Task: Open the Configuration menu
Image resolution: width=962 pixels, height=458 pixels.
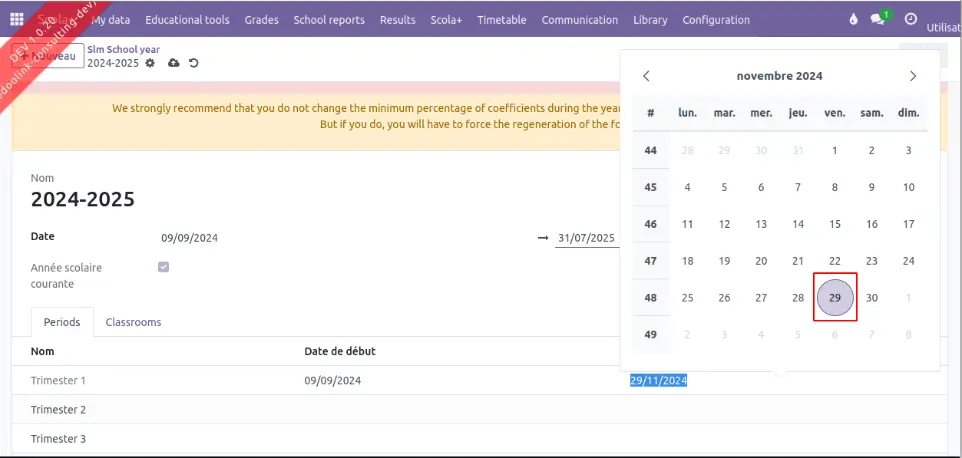Action: point(715,20)
